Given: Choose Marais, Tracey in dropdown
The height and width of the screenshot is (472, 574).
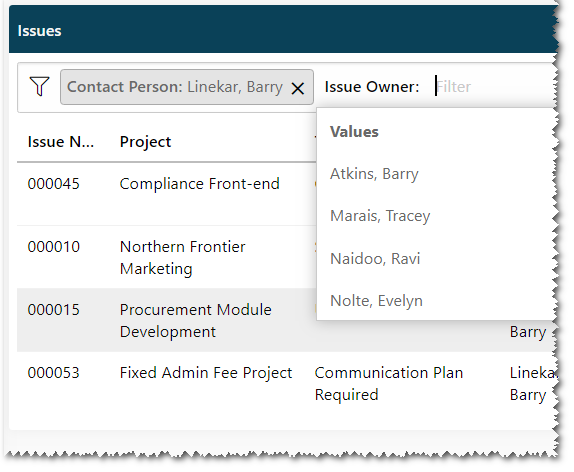Looking at the screenshot, I should point(380,216).
